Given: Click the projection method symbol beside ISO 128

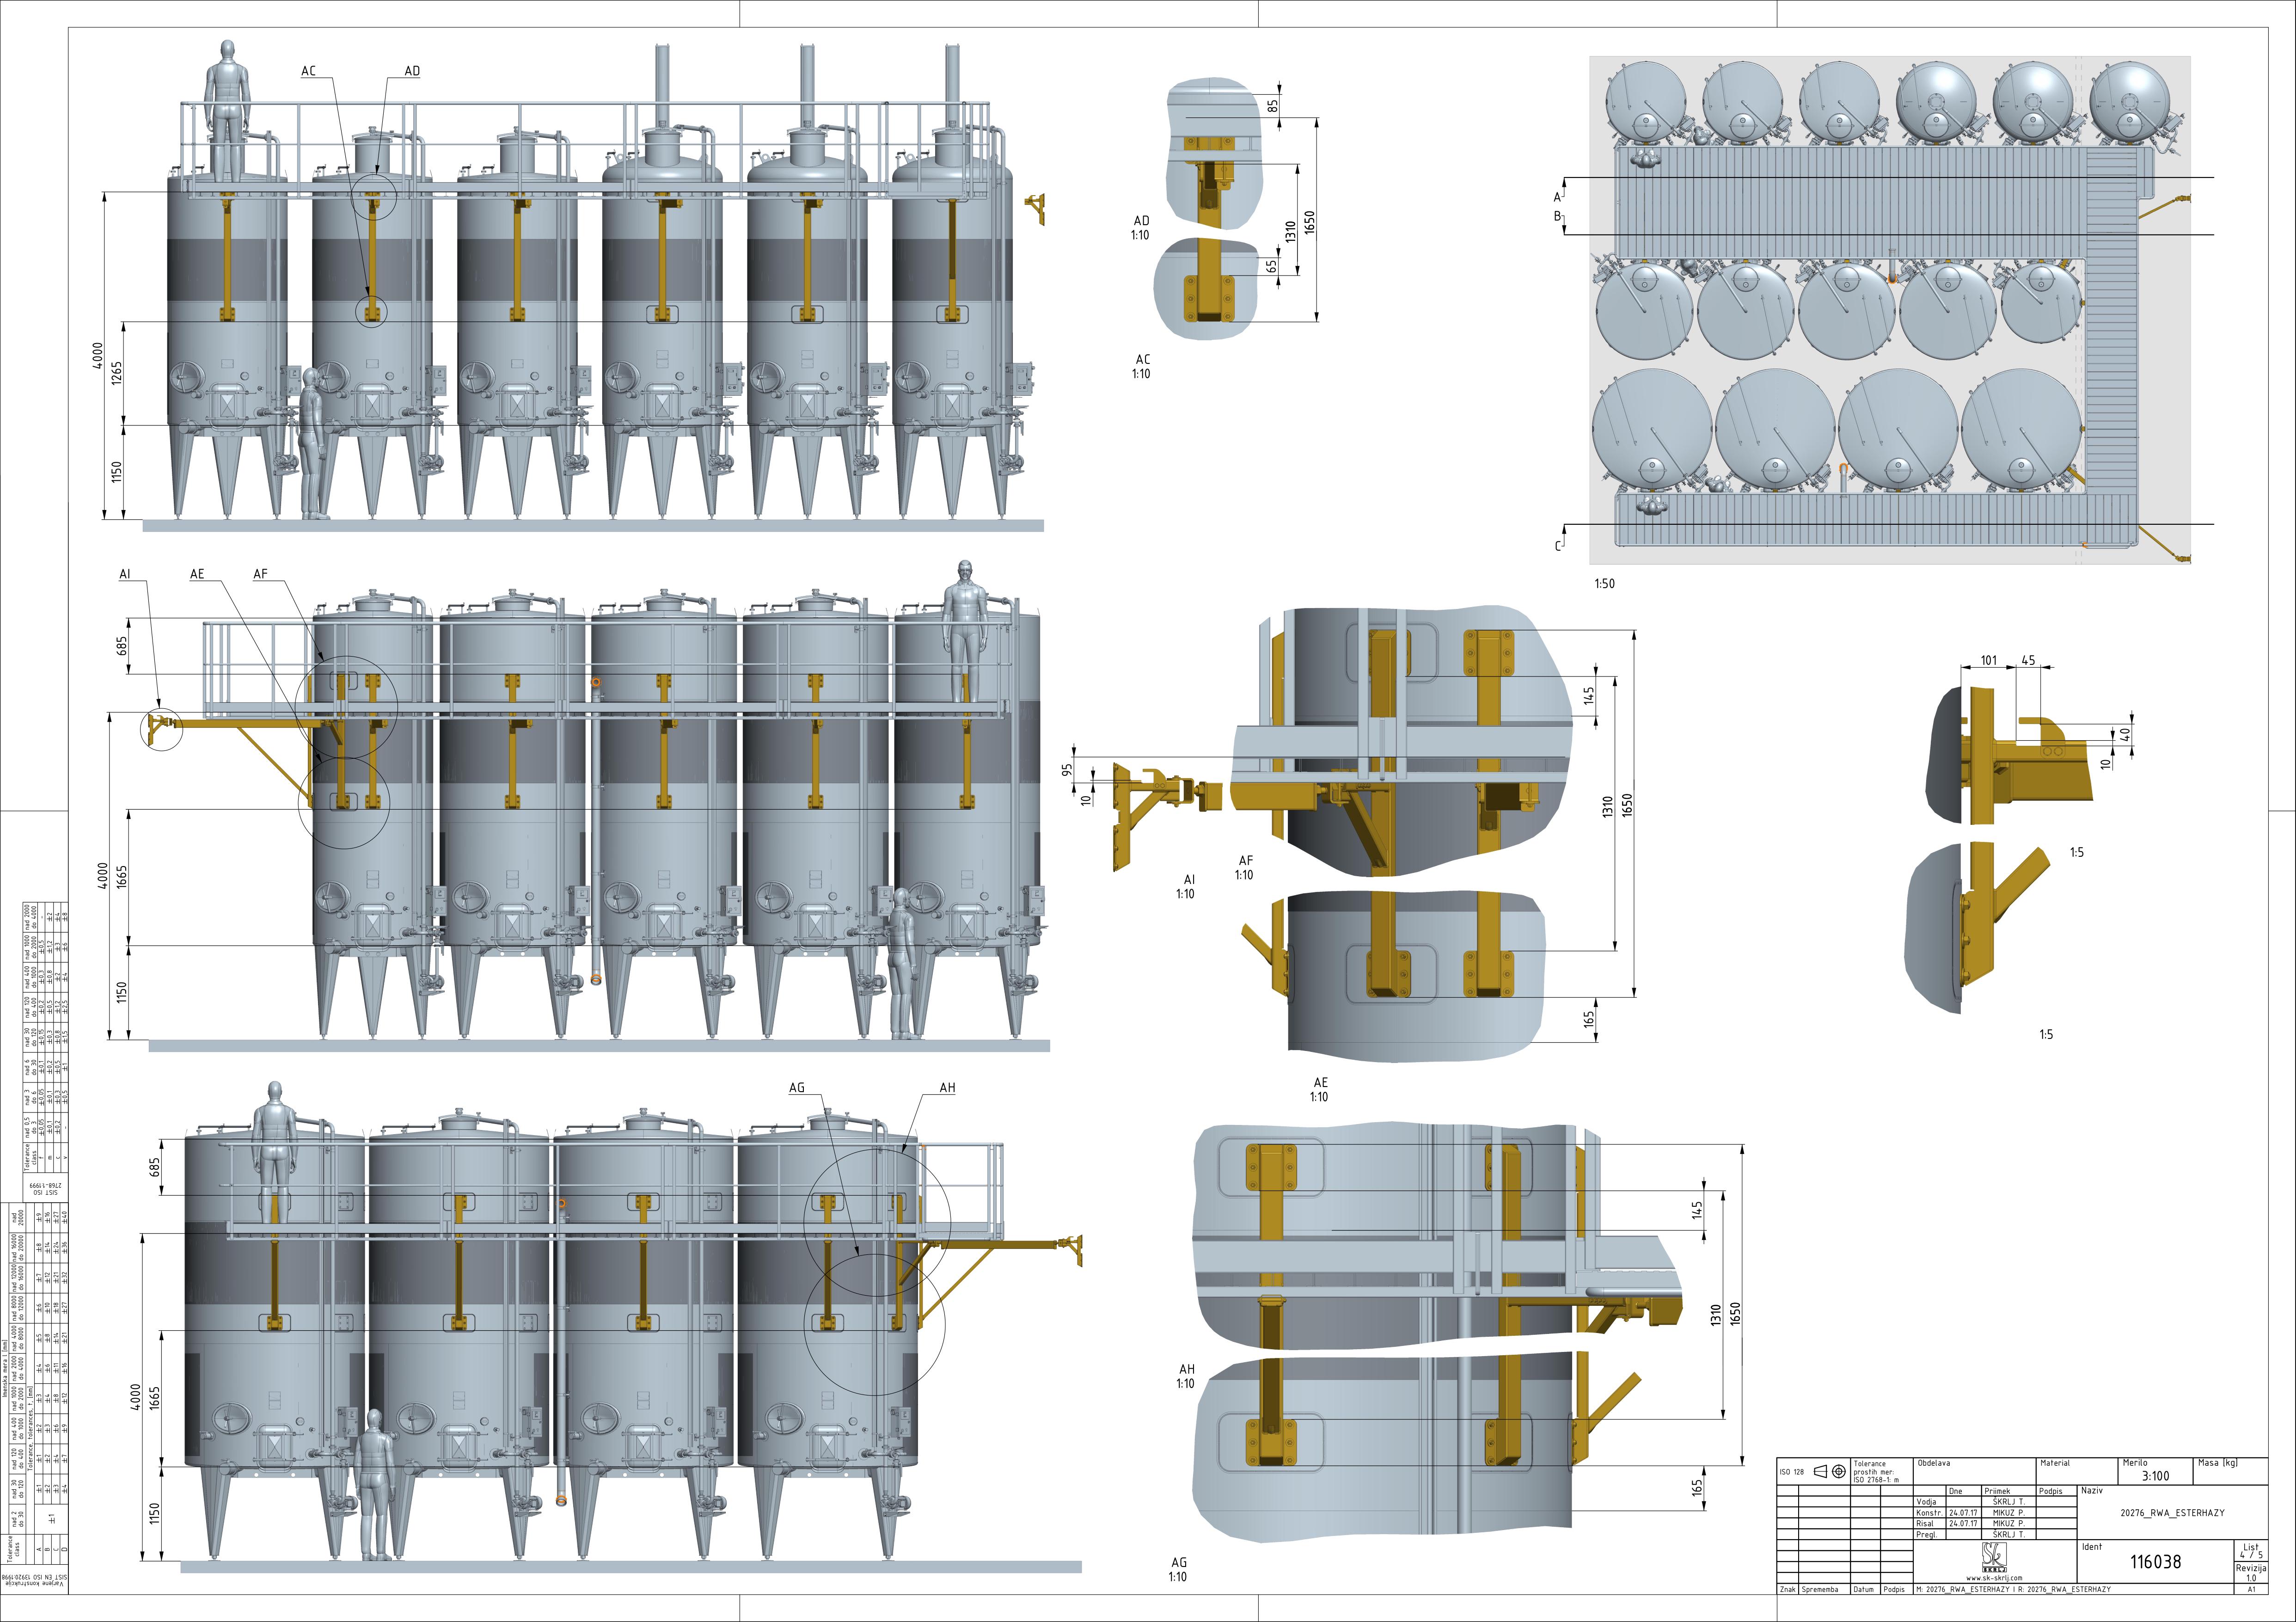Looking at the screenshot, I should click(x=1830, y=1472).
